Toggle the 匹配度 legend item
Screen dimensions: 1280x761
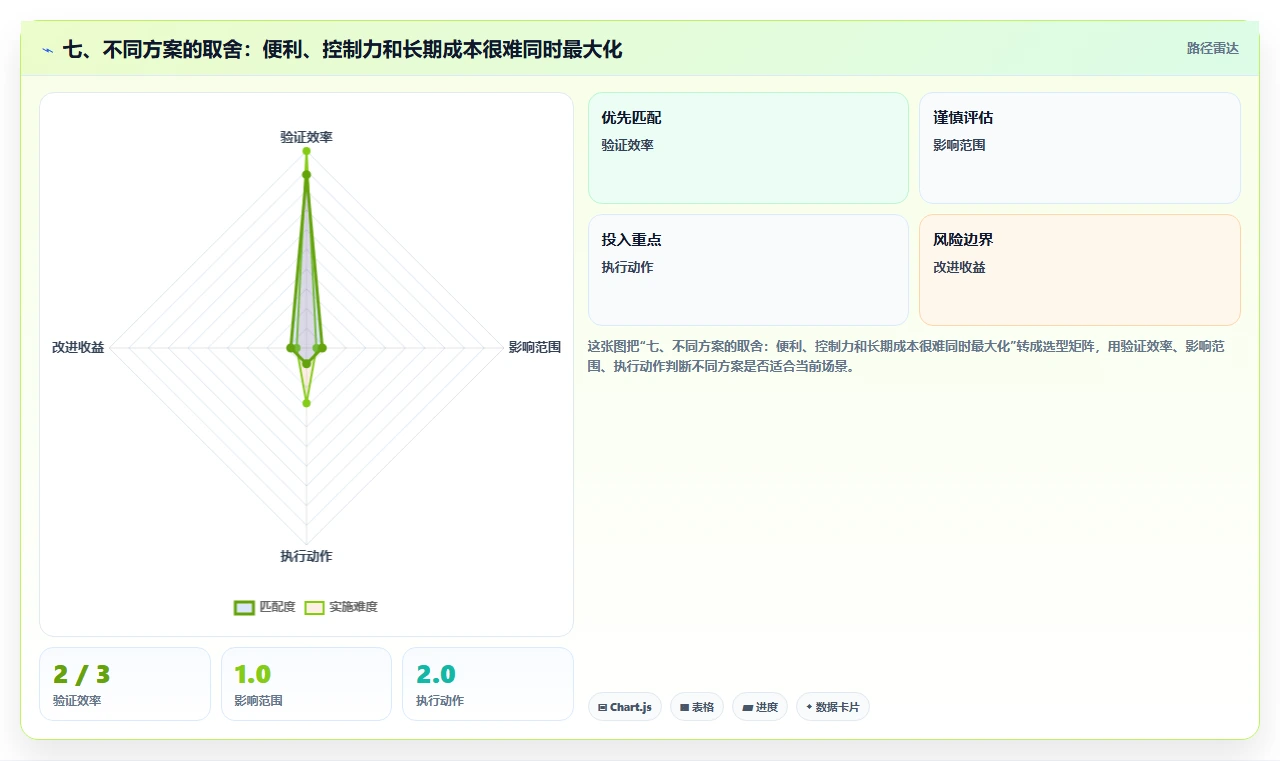265,607
